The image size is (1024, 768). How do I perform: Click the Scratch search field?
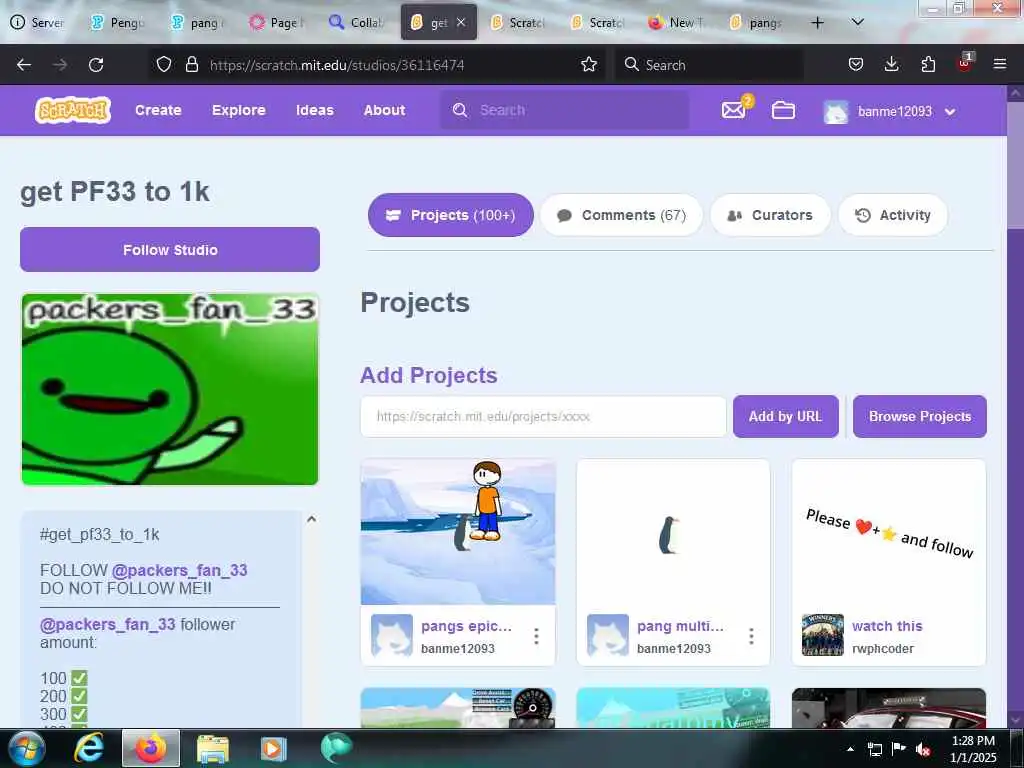pos(564,110)
